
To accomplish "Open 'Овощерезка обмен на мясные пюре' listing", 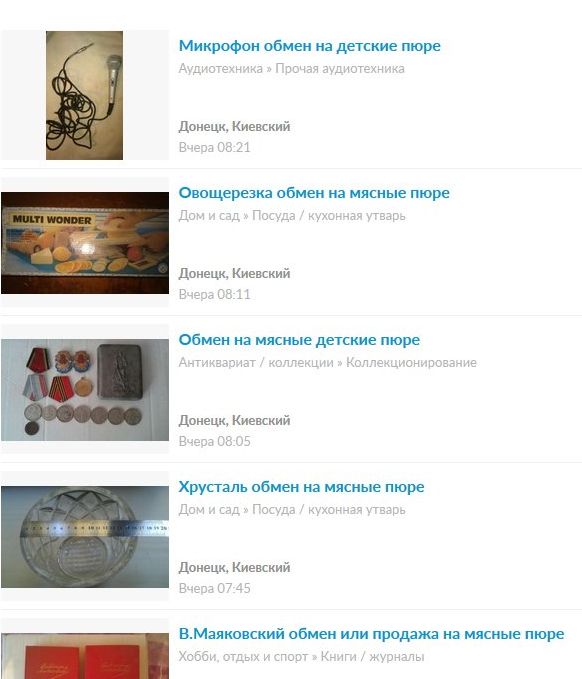I will click(314, 193).
